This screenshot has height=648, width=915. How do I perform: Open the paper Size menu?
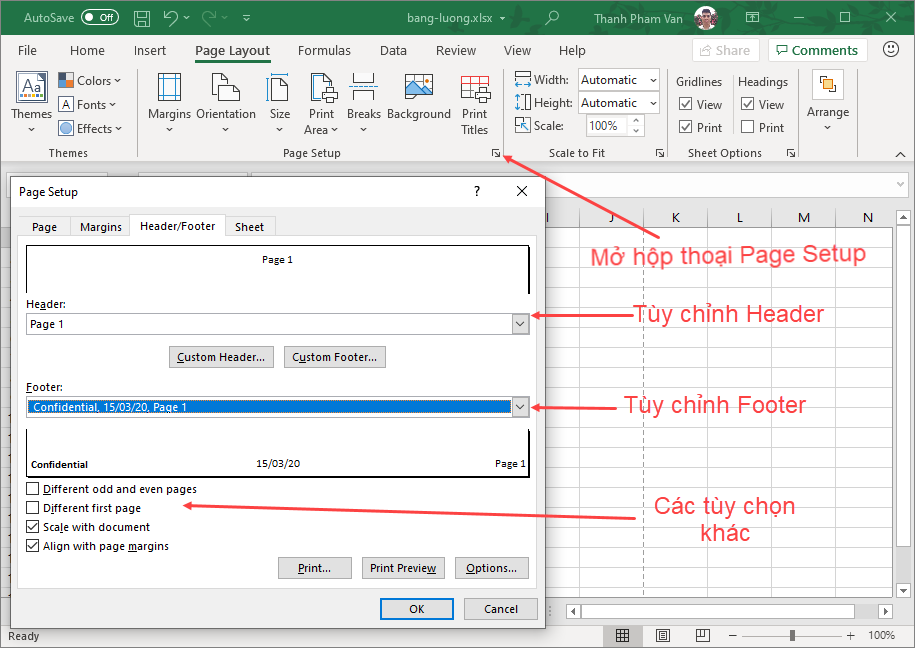(280, 103)
